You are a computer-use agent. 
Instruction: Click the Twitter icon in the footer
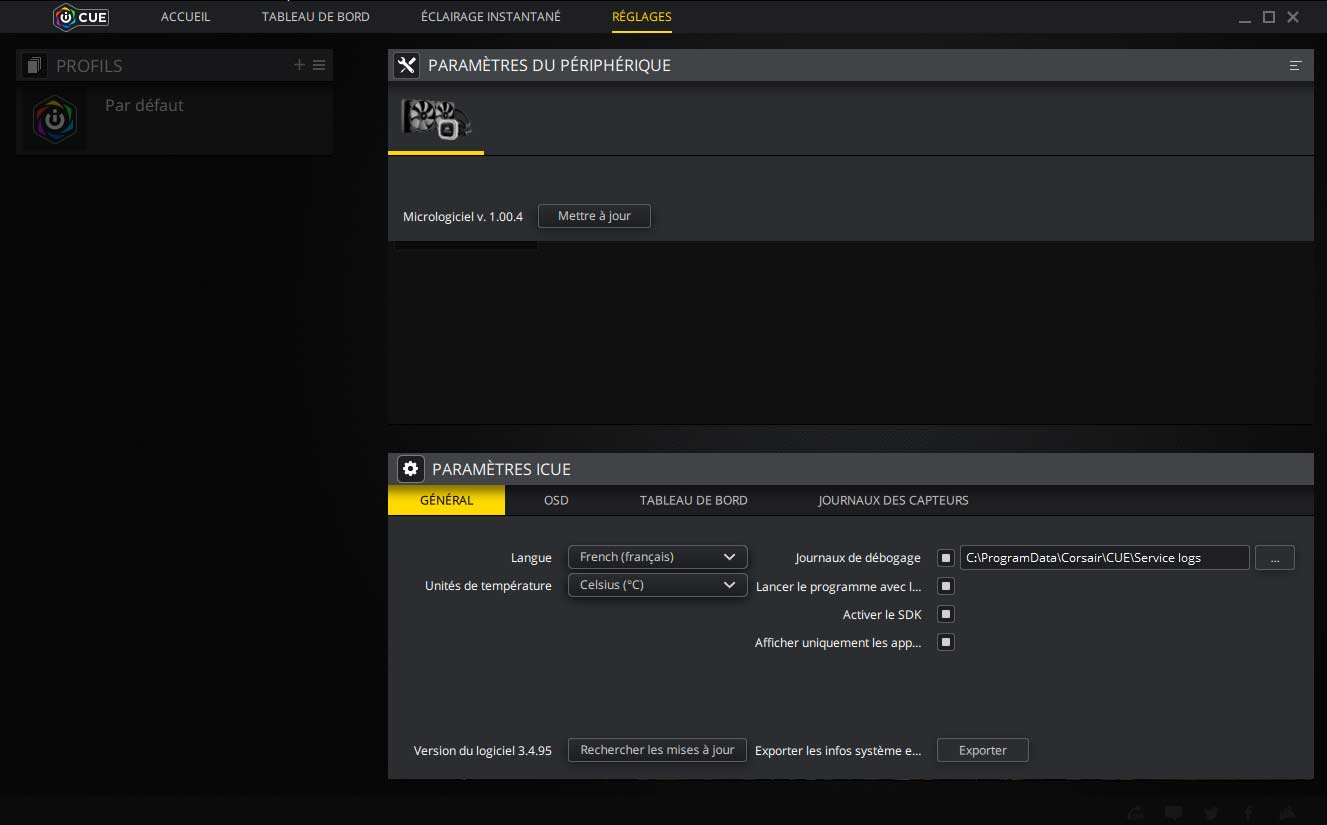[1212, 813]
